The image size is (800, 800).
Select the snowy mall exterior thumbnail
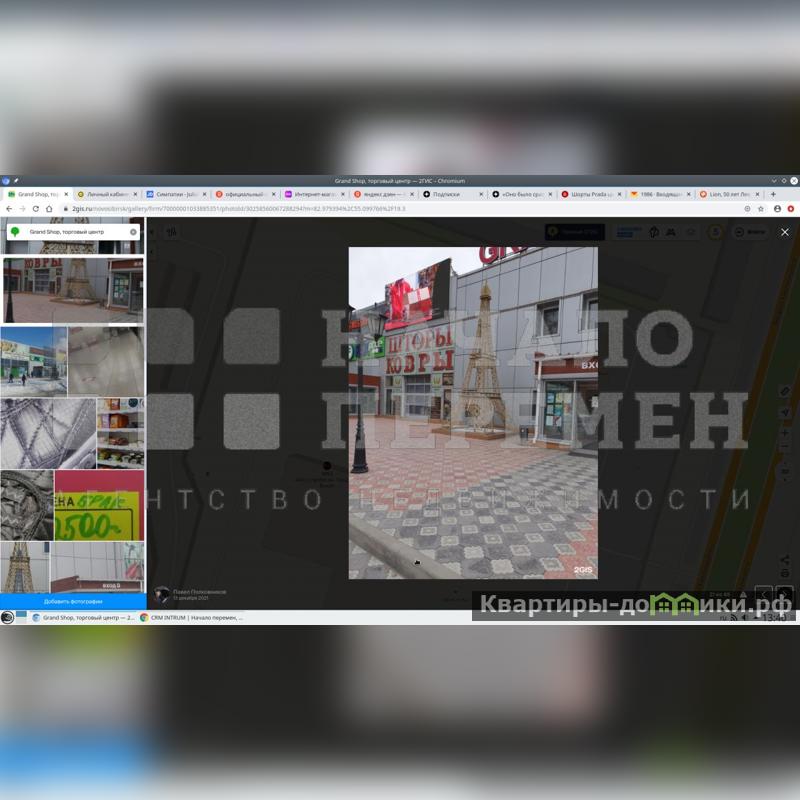click(33, 361)
